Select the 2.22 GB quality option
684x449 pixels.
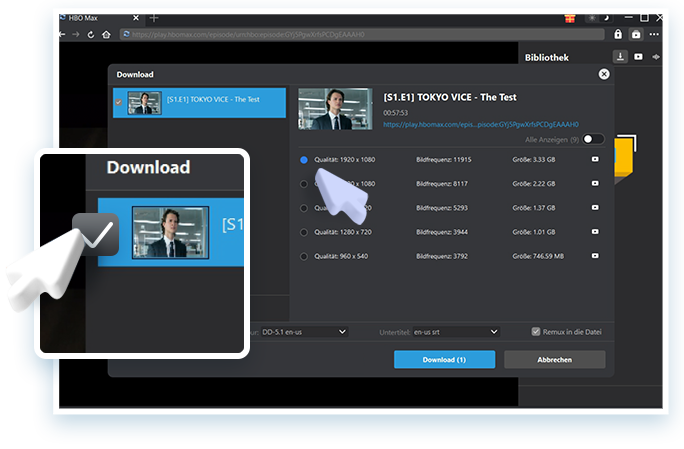click(x=304, y=184)
